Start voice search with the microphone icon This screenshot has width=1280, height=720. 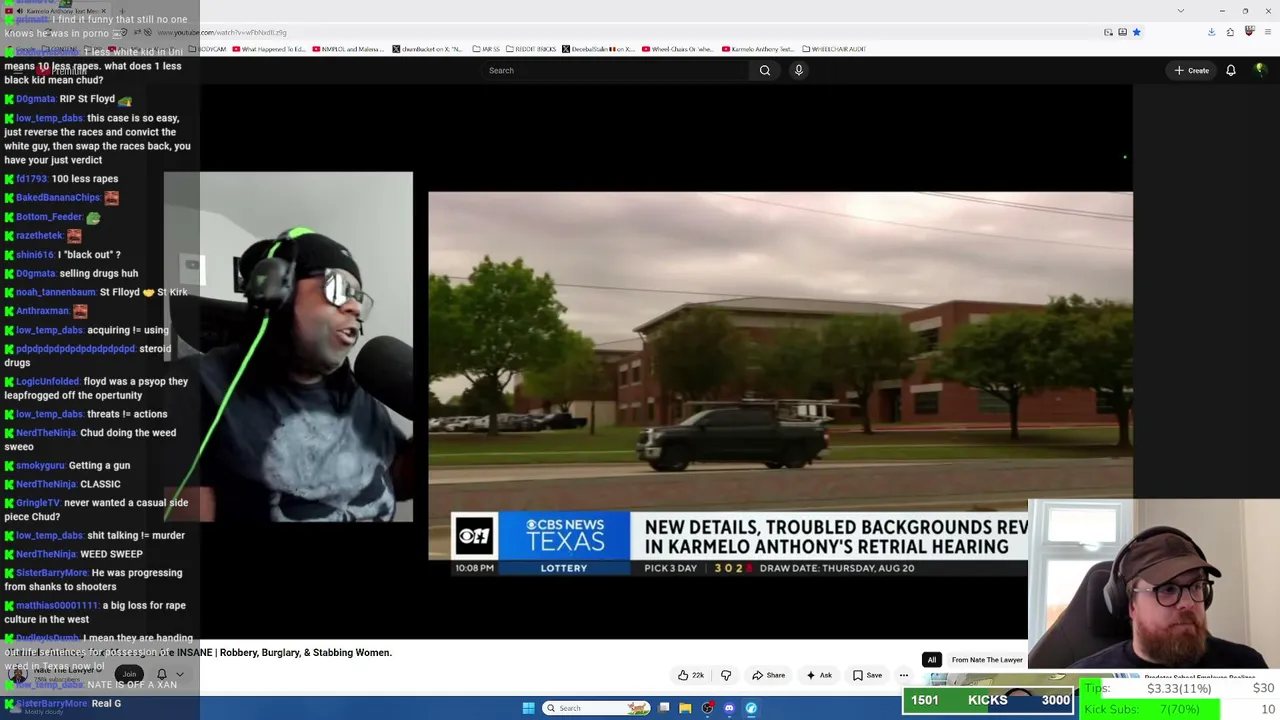pos(798,70)
